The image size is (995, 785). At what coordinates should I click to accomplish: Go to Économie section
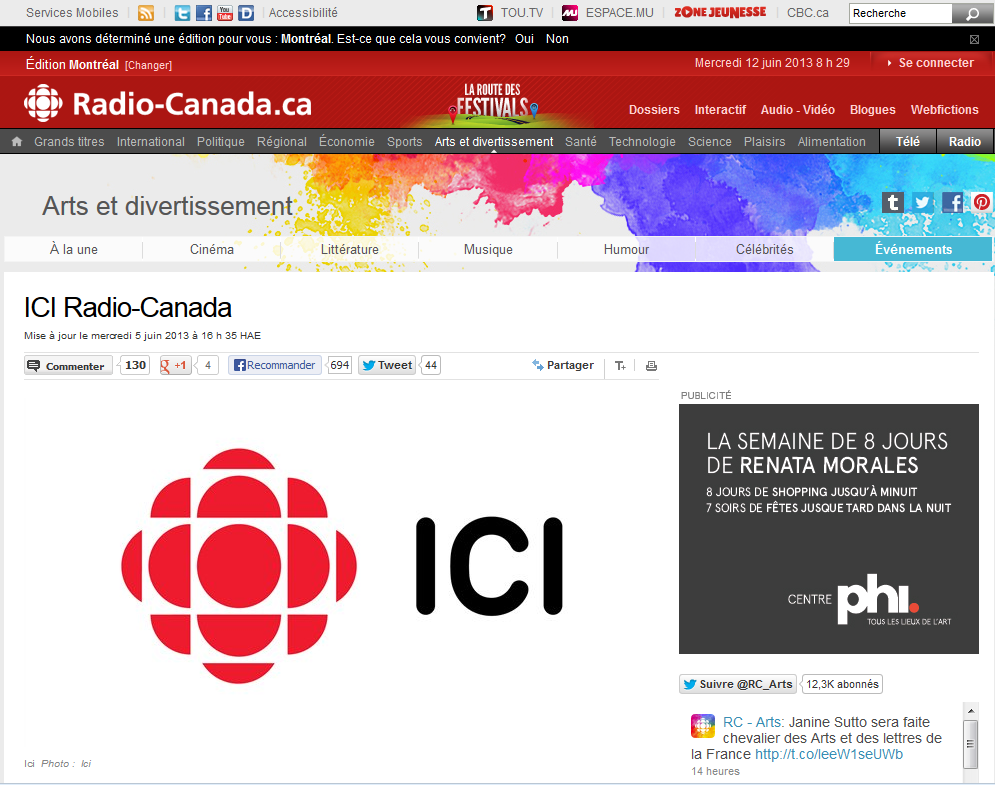tap(346, 142)
